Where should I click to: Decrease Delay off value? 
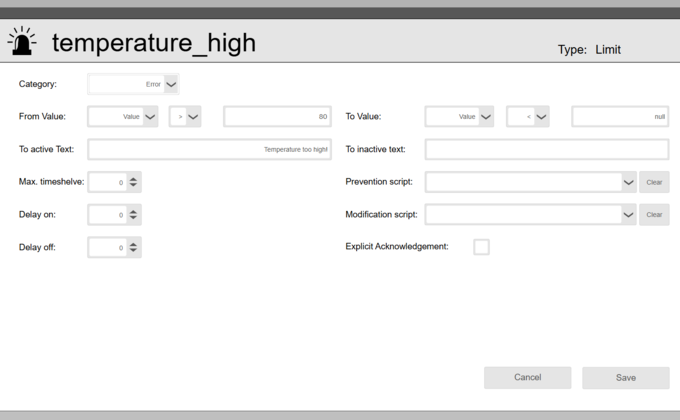coord(133,250)
